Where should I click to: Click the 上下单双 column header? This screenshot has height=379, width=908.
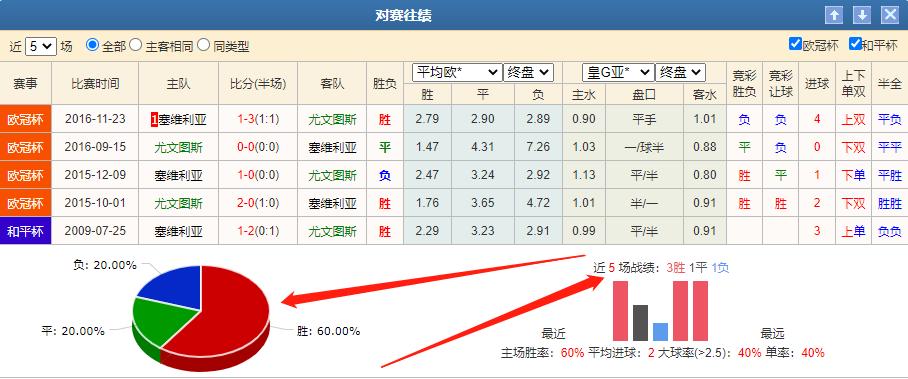(x=854, y=83)
